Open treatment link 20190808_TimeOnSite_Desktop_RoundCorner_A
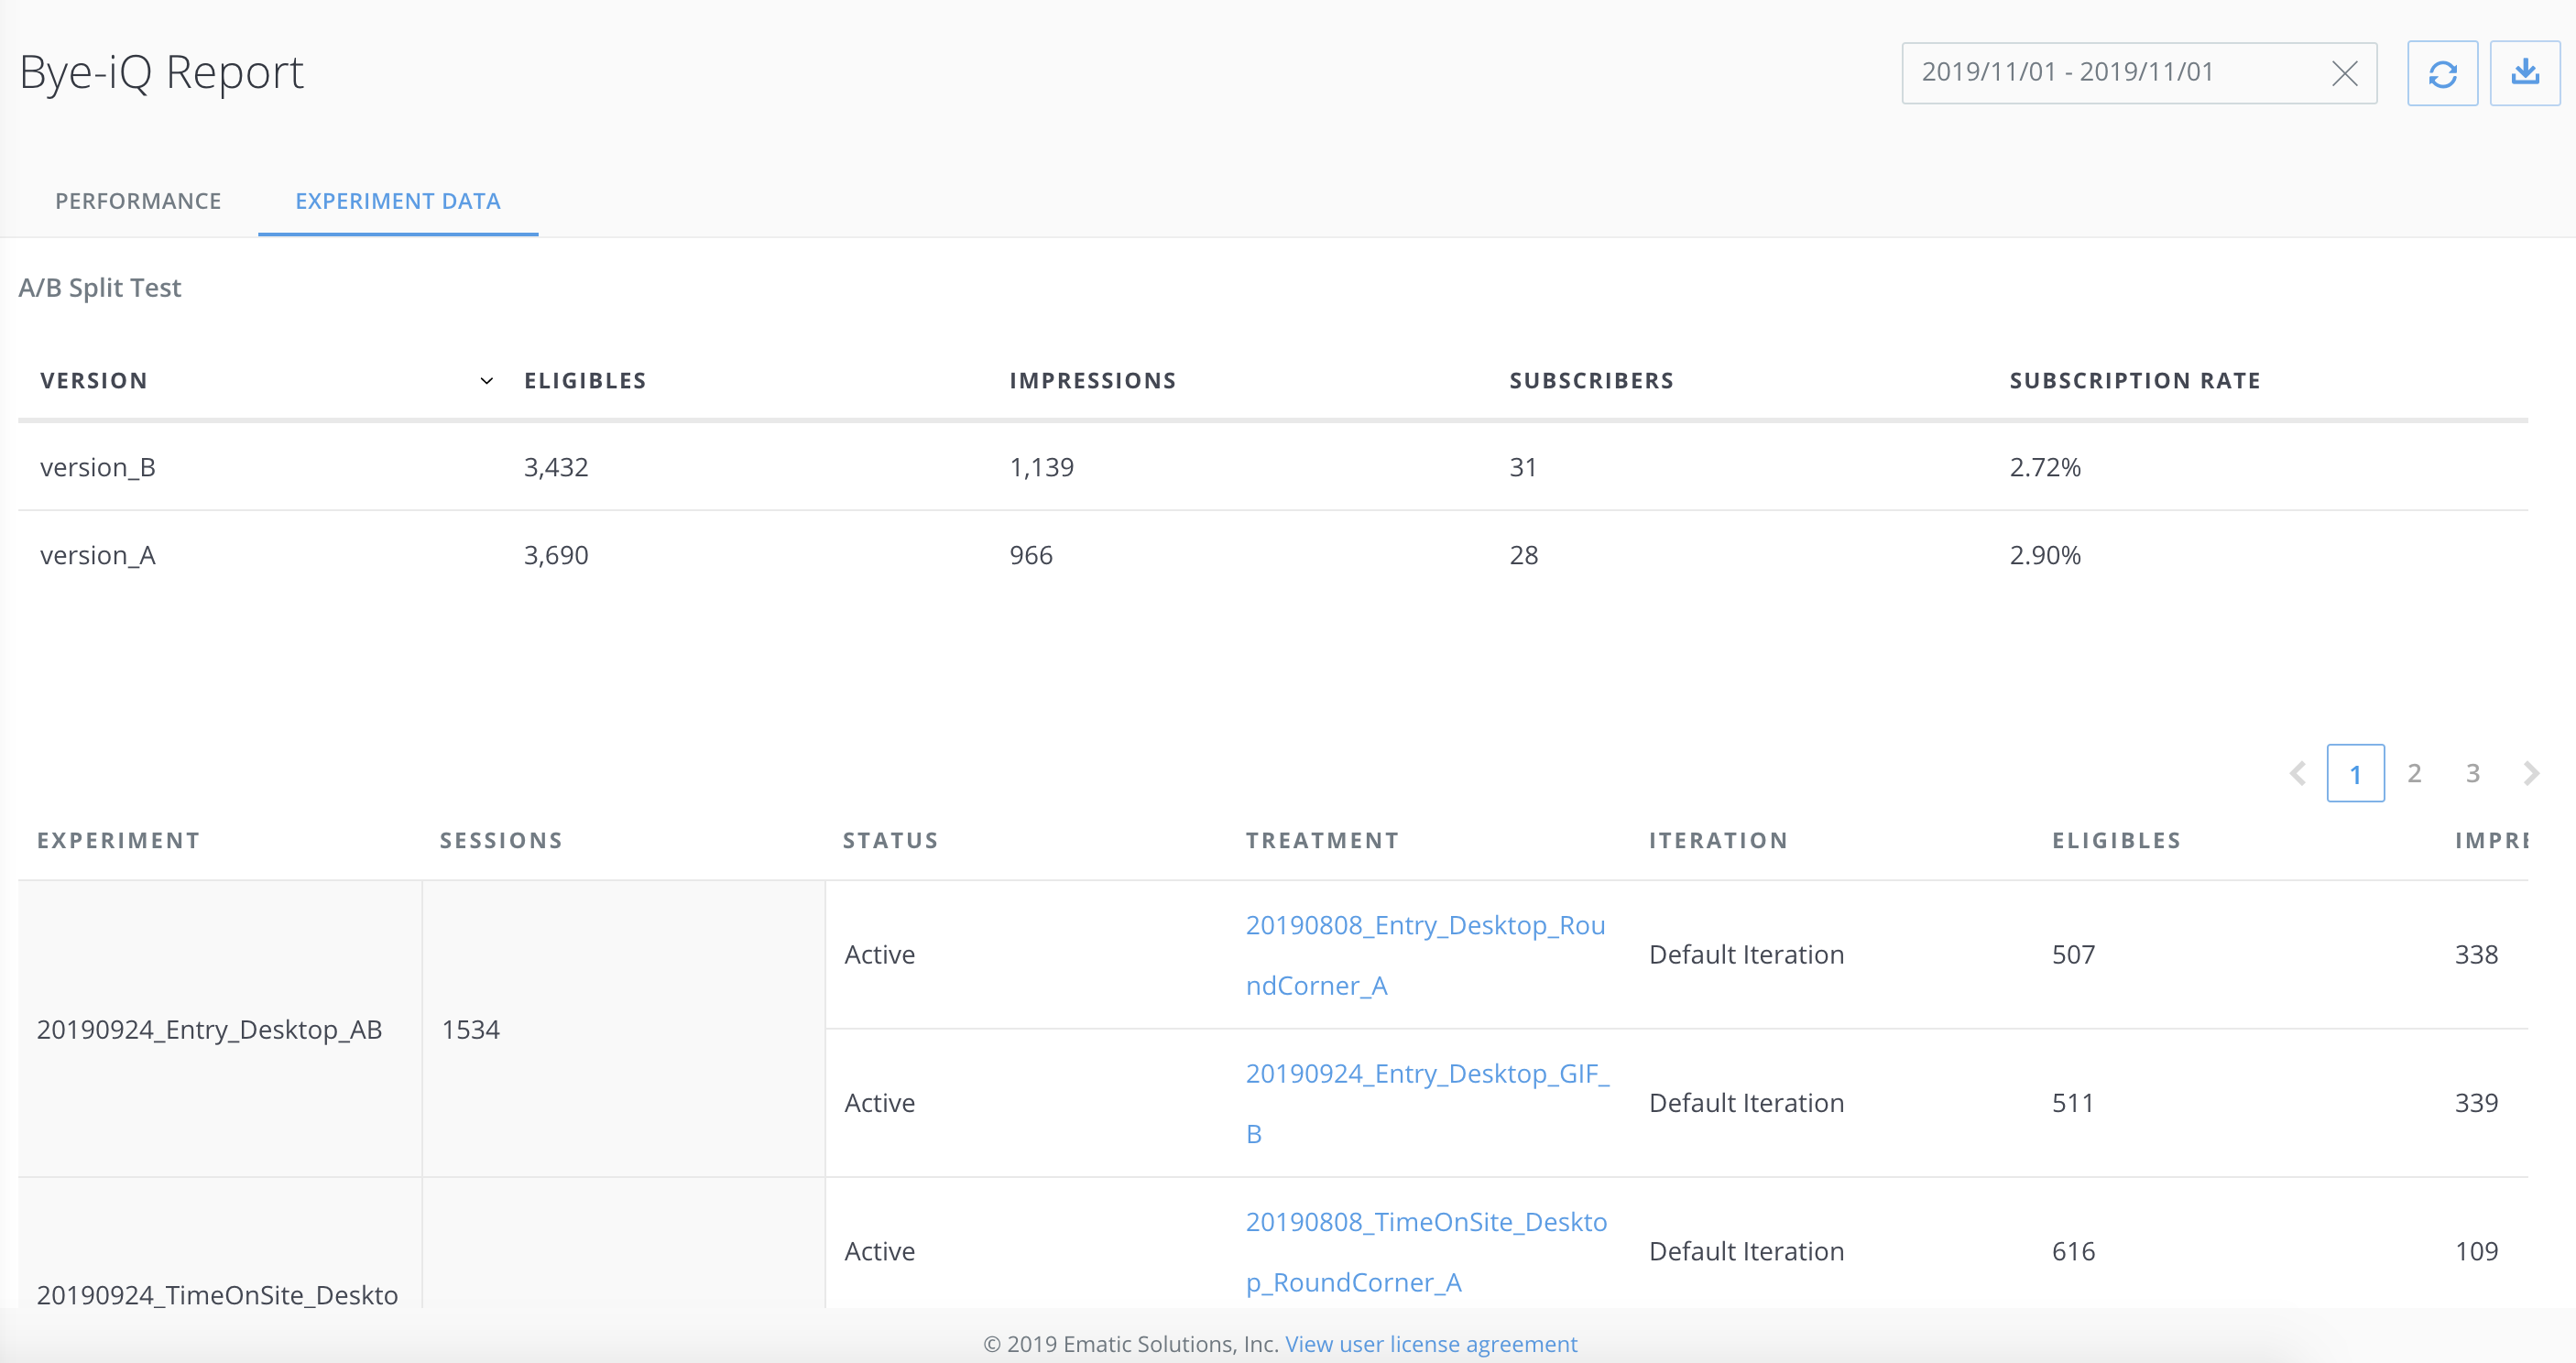 tap(1426, 1252)
